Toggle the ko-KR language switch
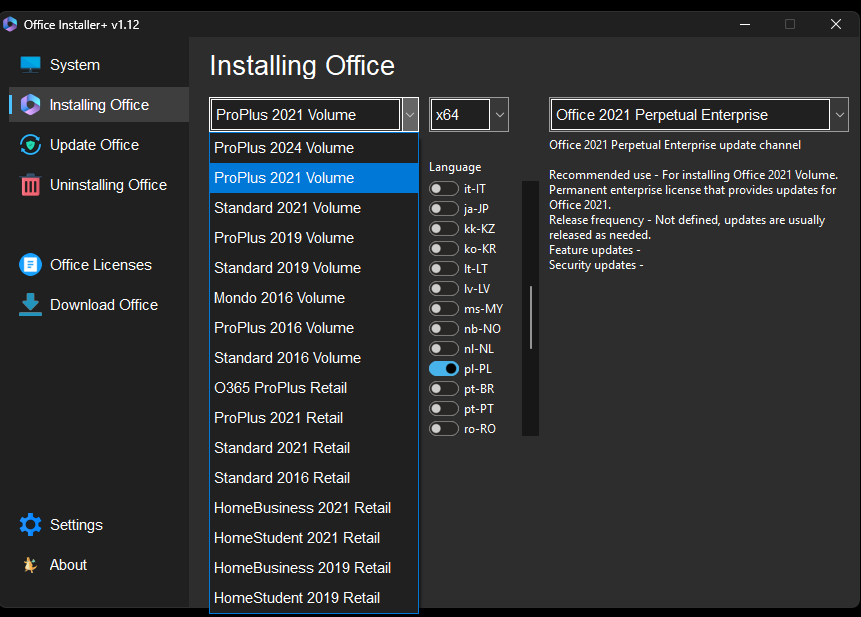Viewport: 861px width, 617px height. click(444, 249)
